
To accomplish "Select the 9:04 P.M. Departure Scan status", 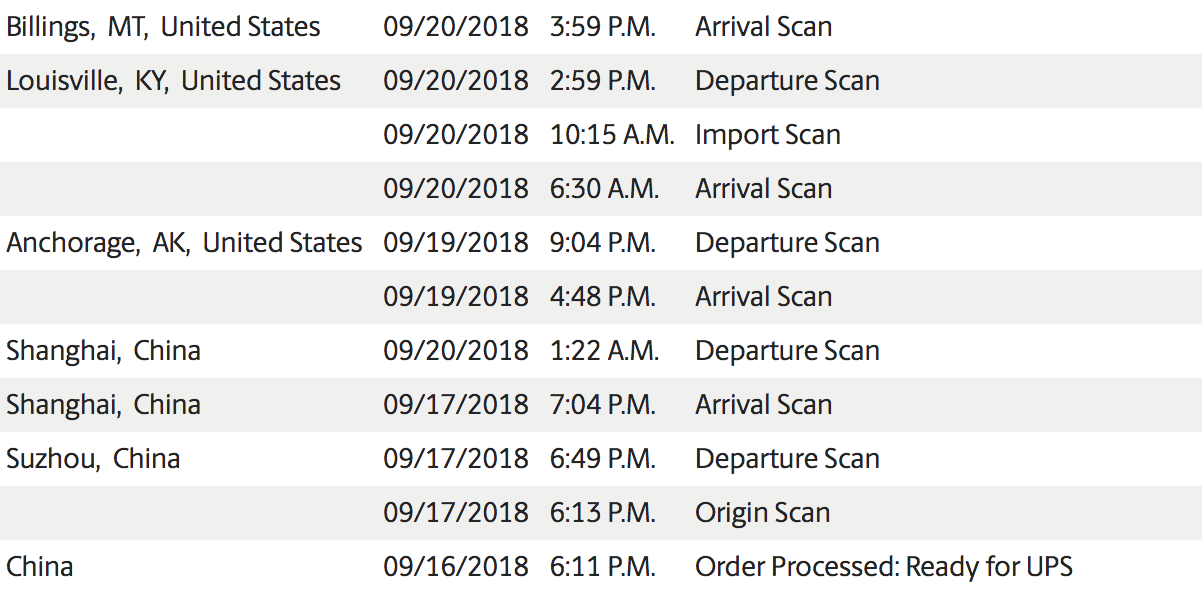I will coord(788,243).
